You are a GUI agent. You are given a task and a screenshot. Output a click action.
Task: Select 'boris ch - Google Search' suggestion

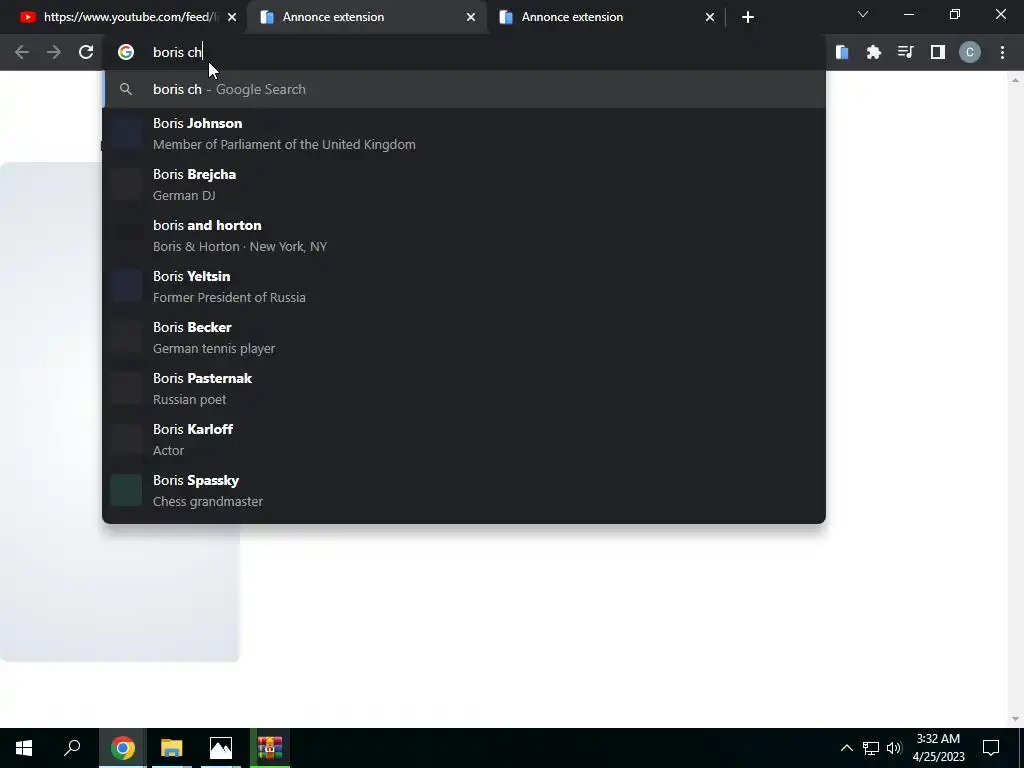click(464, 89)
